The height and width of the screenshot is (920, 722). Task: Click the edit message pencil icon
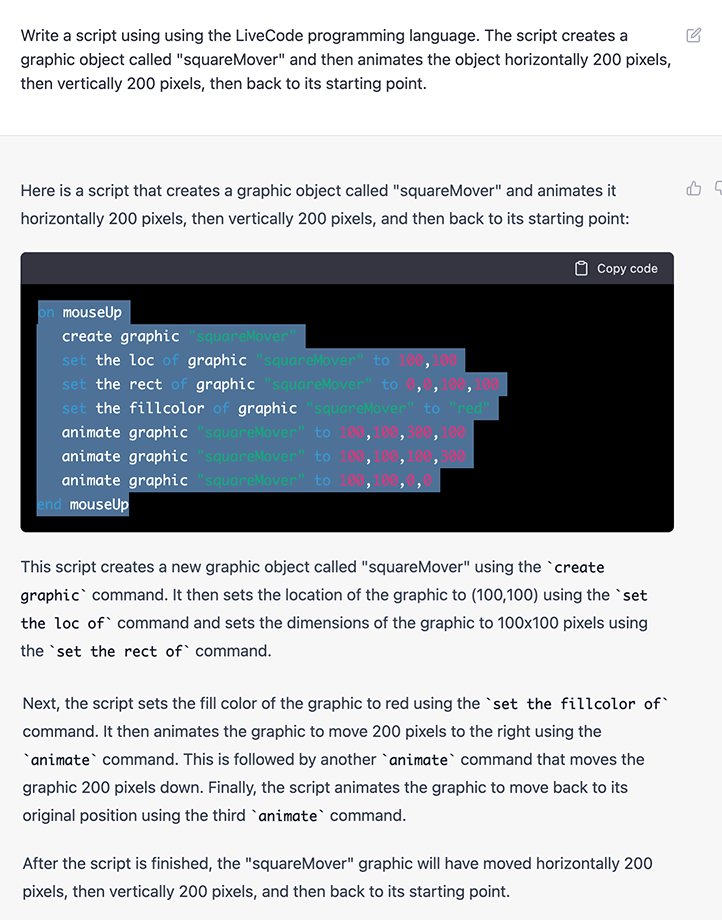click(694, 36)
